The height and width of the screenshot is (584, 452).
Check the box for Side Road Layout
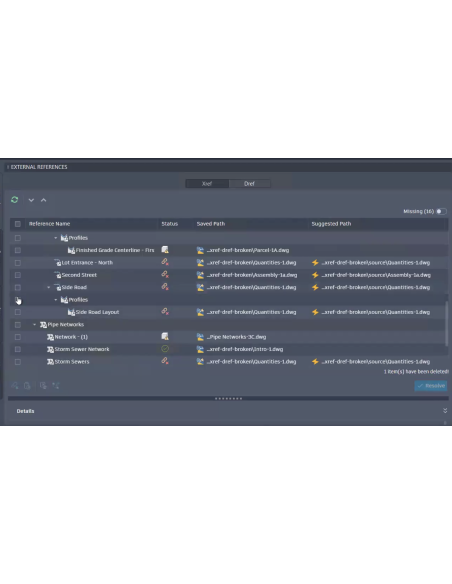click(x=17, y=312)
